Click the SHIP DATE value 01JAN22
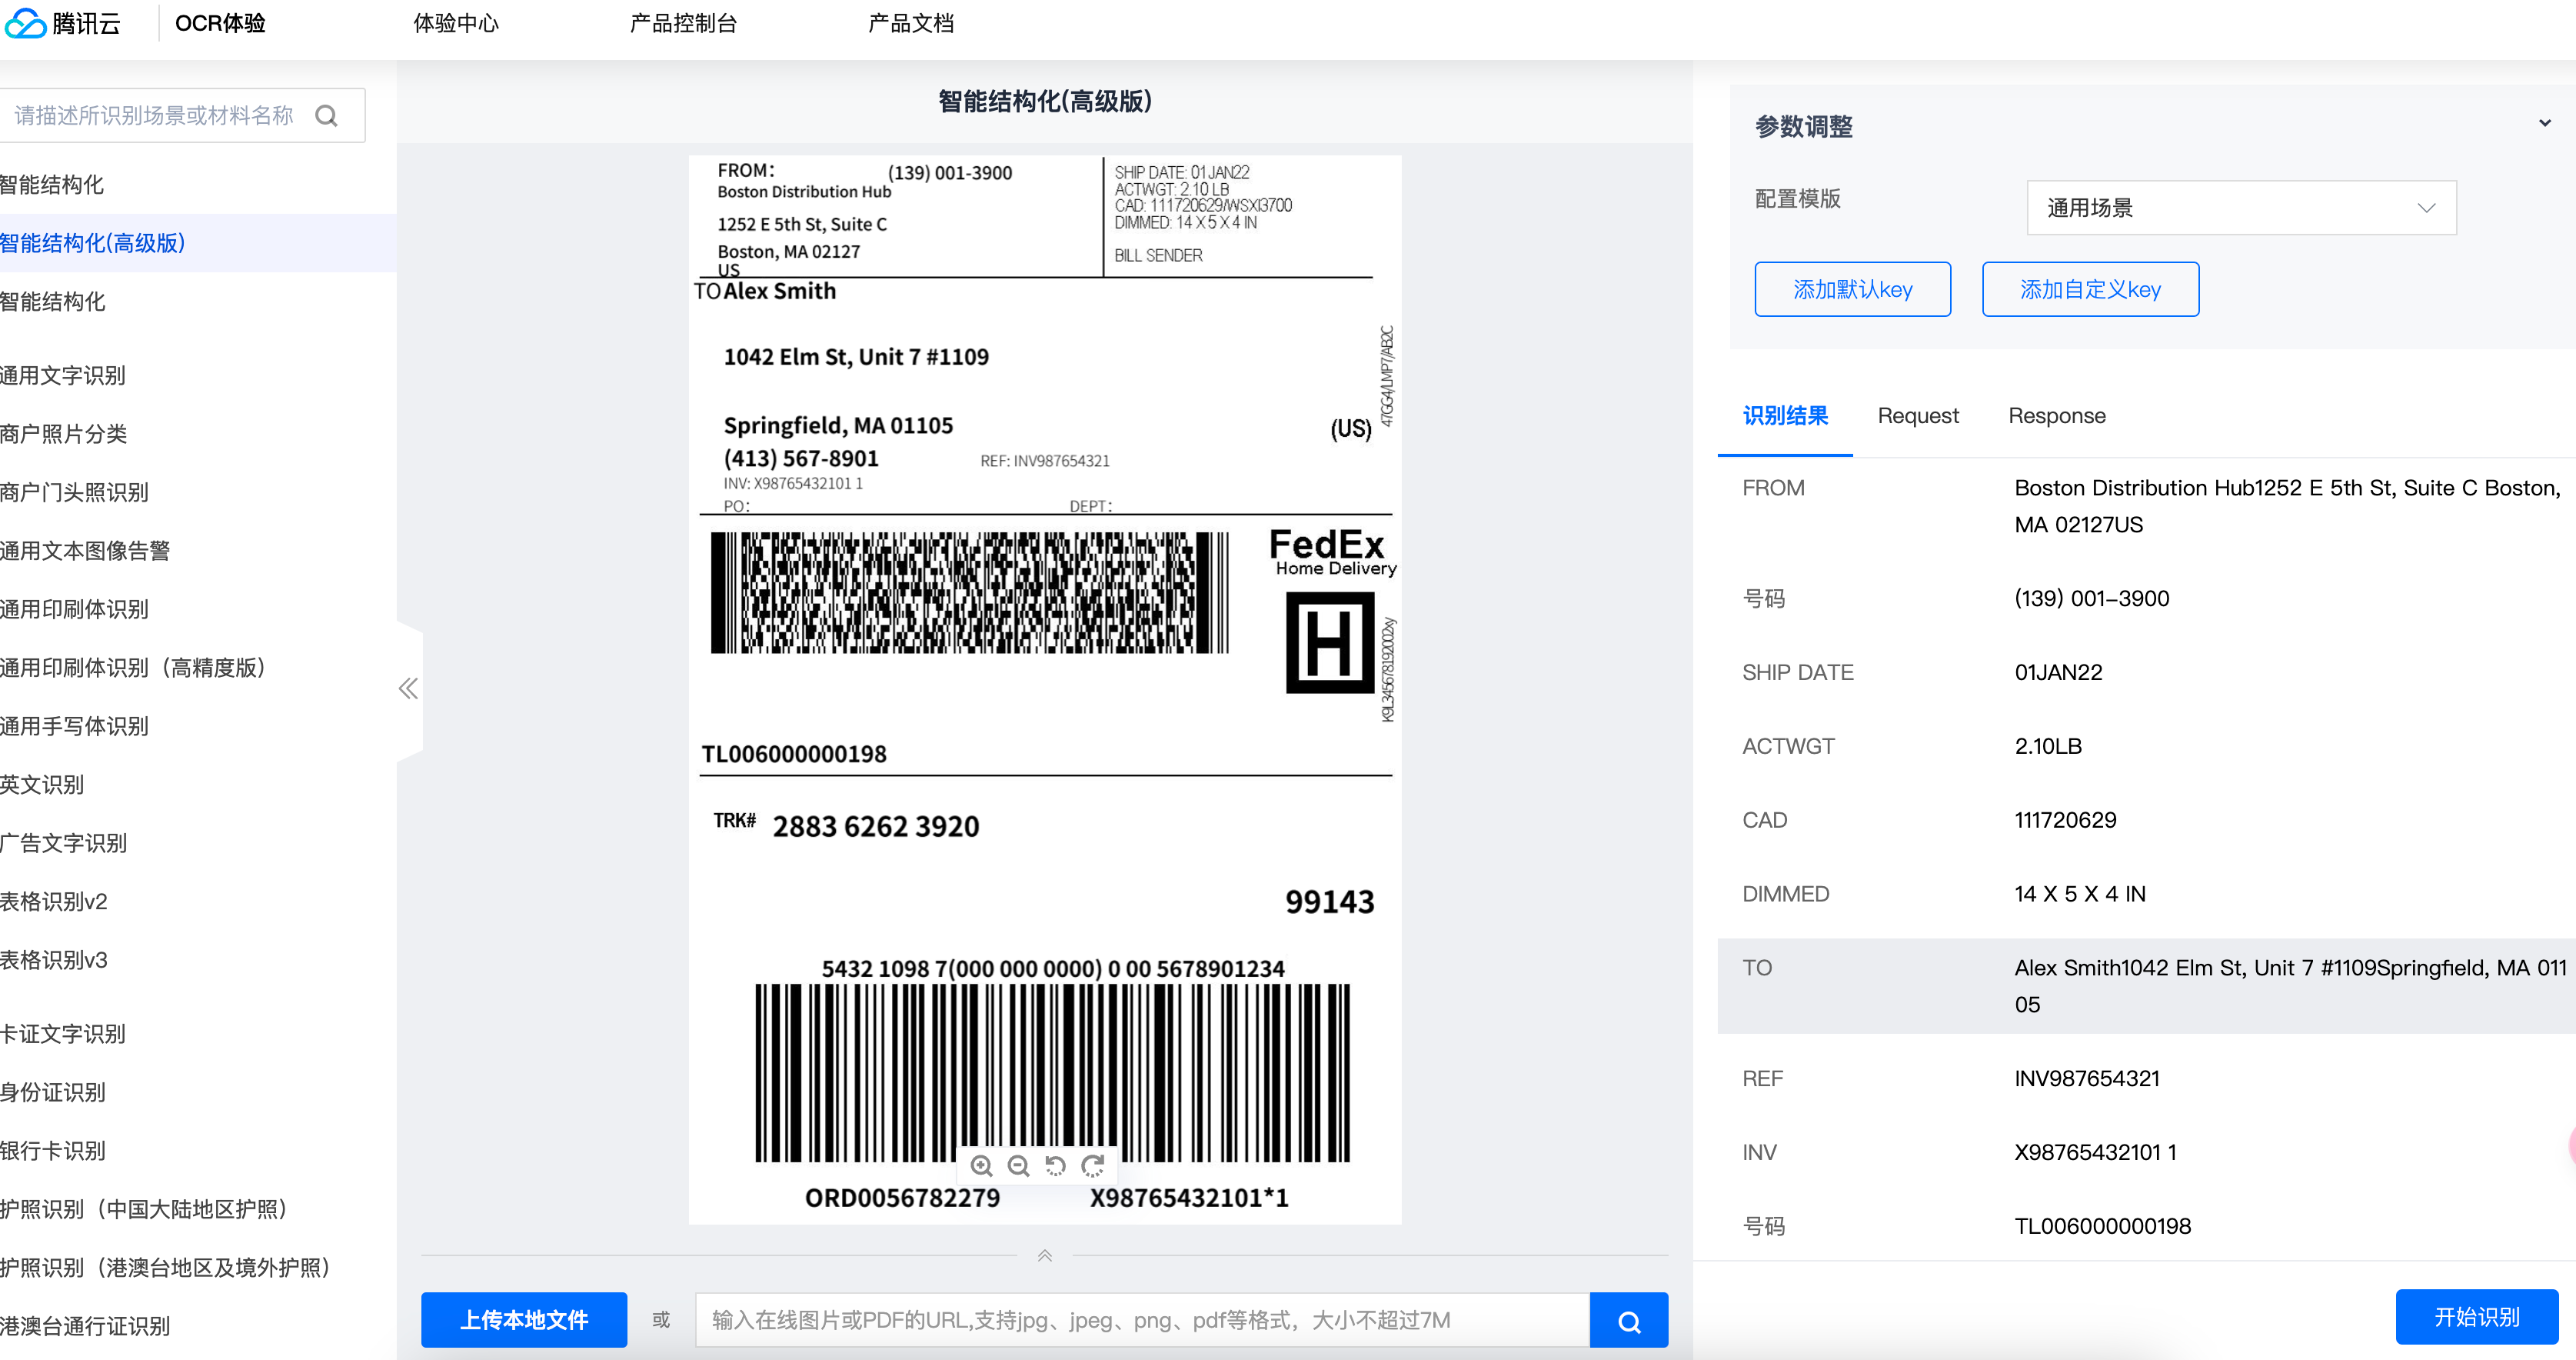Screen dimensions: 2576x1360 [2058, 673]
